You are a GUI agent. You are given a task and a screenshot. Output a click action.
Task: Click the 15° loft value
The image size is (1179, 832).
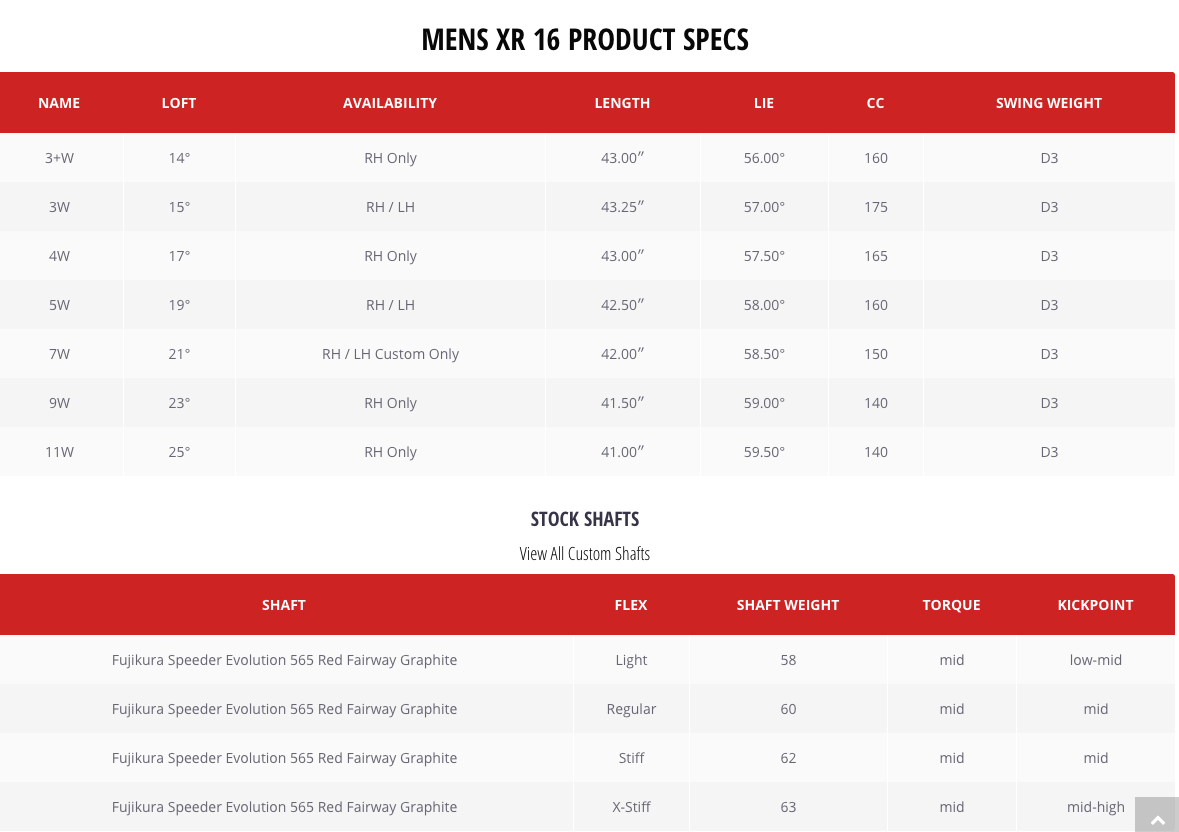[x=179, y=207]
